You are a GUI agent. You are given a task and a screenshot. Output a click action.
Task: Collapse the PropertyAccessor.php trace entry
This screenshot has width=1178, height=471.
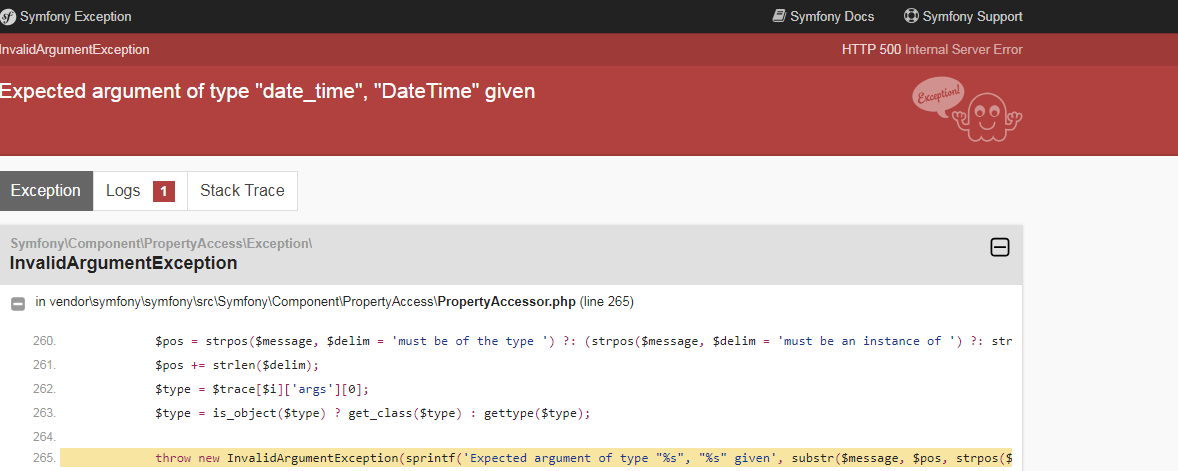coord(17,303)
